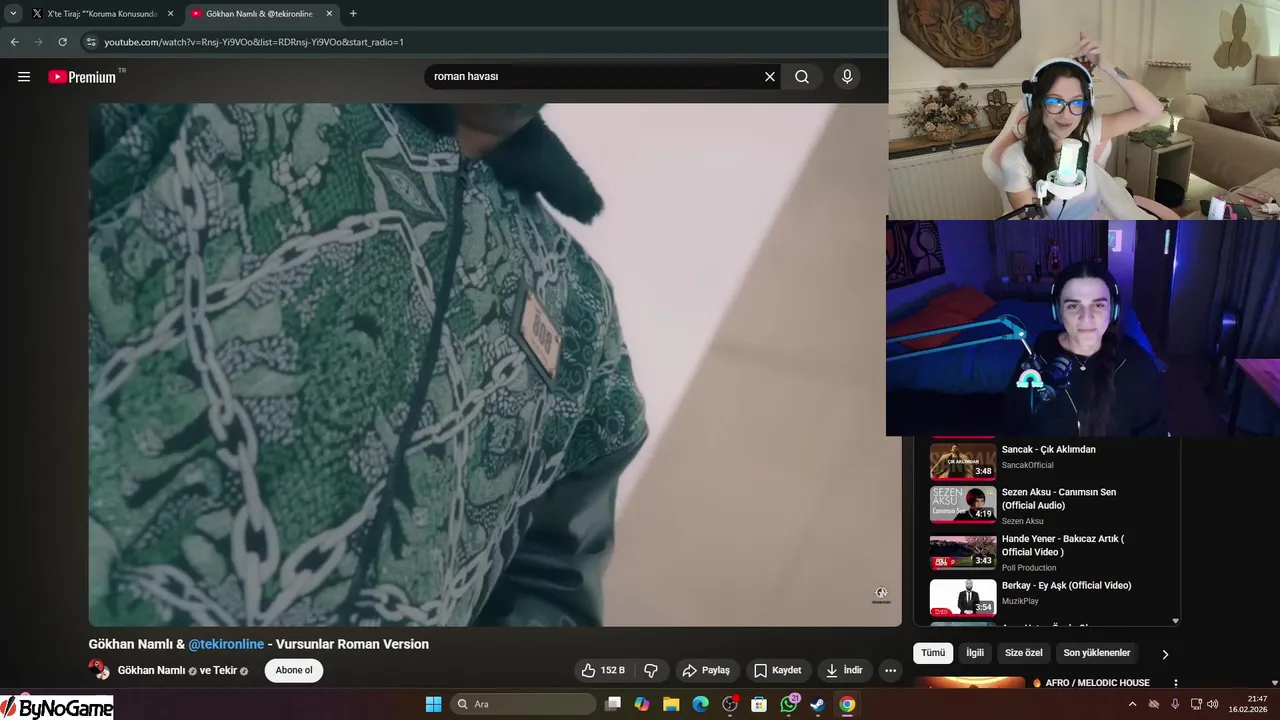Go back in browser history
This screenshot has height=720, width=1280.
tap(14, 42)
